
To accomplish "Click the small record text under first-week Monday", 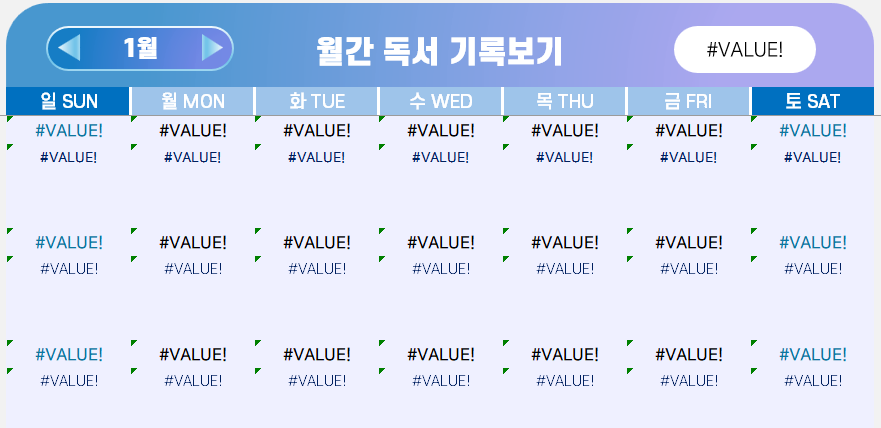I will (192, 157).
